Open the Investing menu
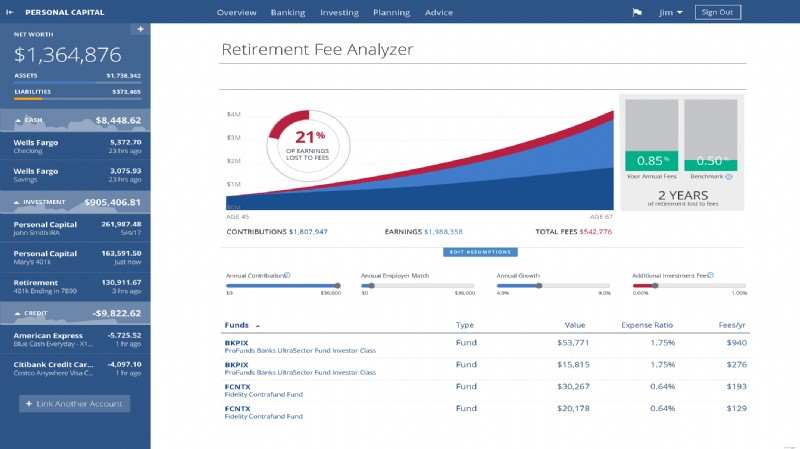 click(x=339, y=12)
